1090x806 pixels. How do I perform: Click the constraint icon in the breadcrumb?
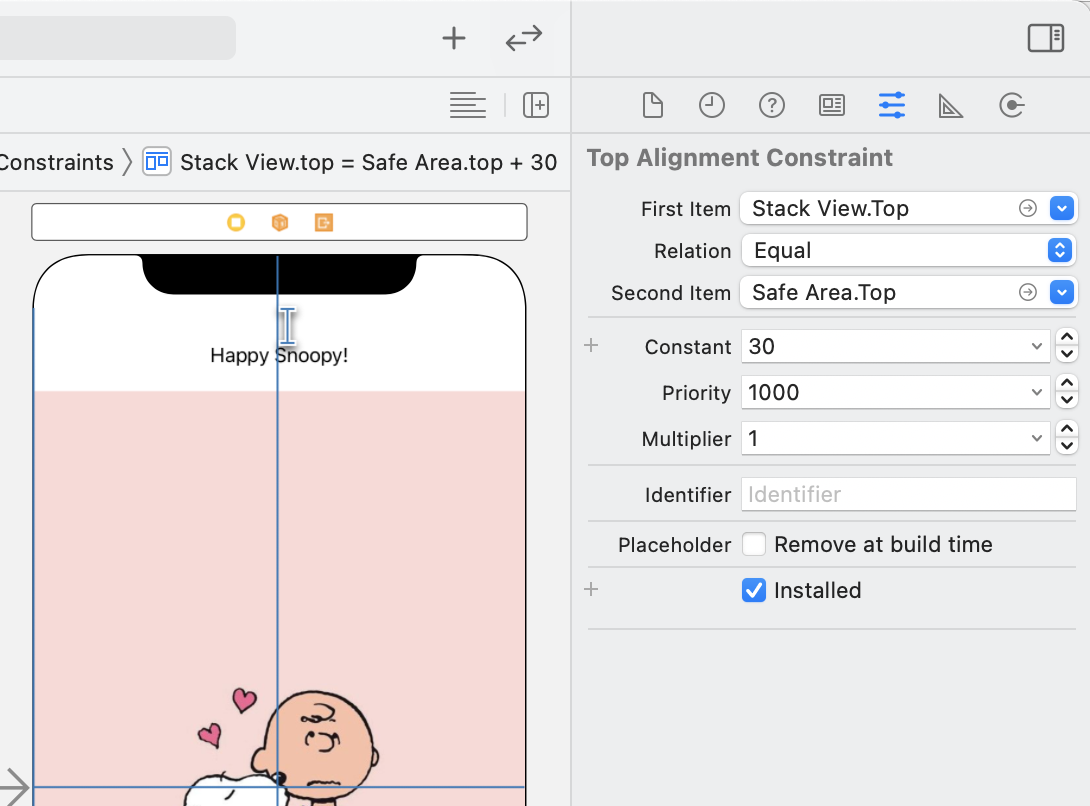[x=157, y=162]
